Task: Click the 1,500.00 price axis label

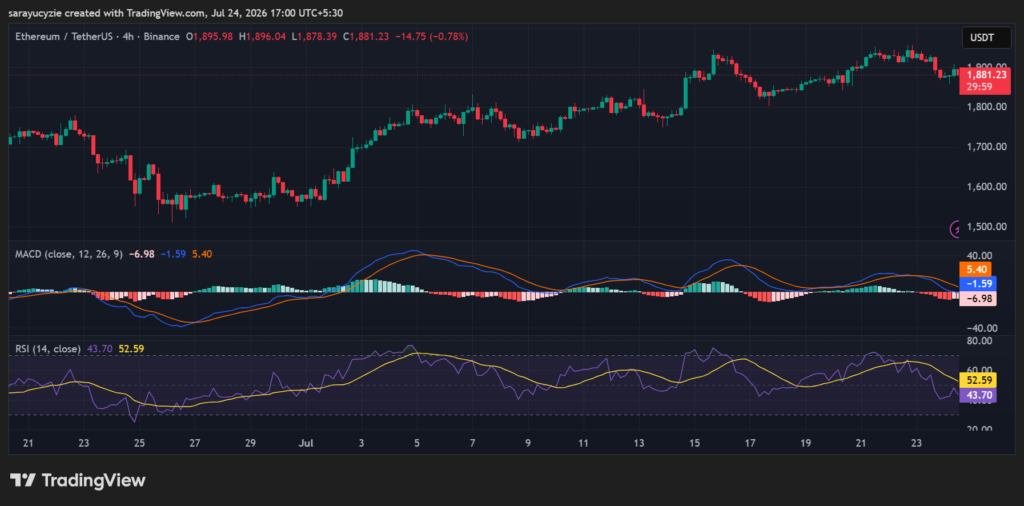Action: click(986, 227)
